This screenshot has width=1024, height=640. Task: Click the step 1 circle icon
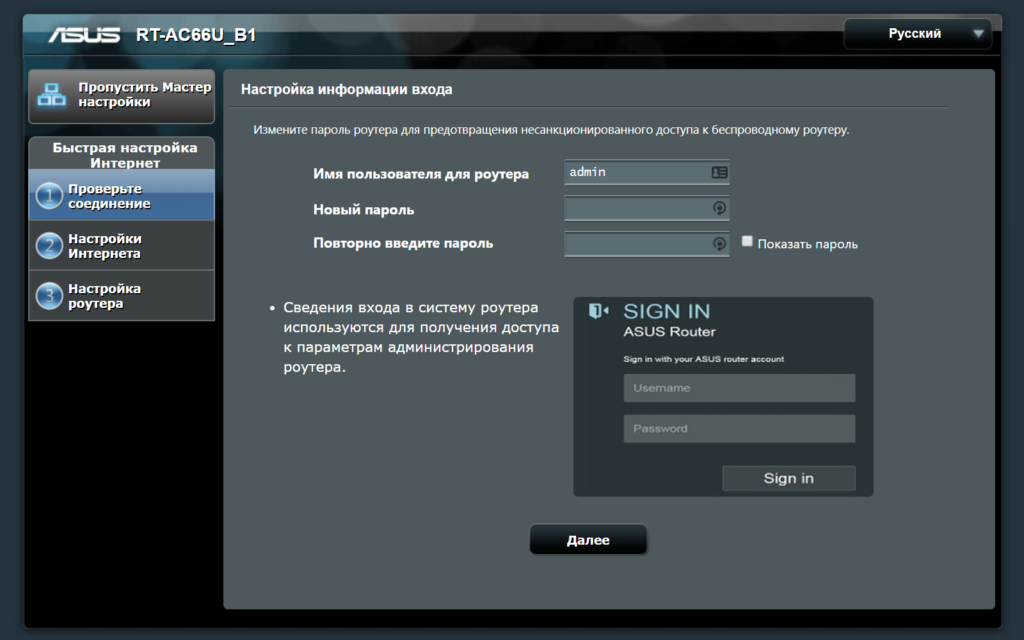point(49,196)
